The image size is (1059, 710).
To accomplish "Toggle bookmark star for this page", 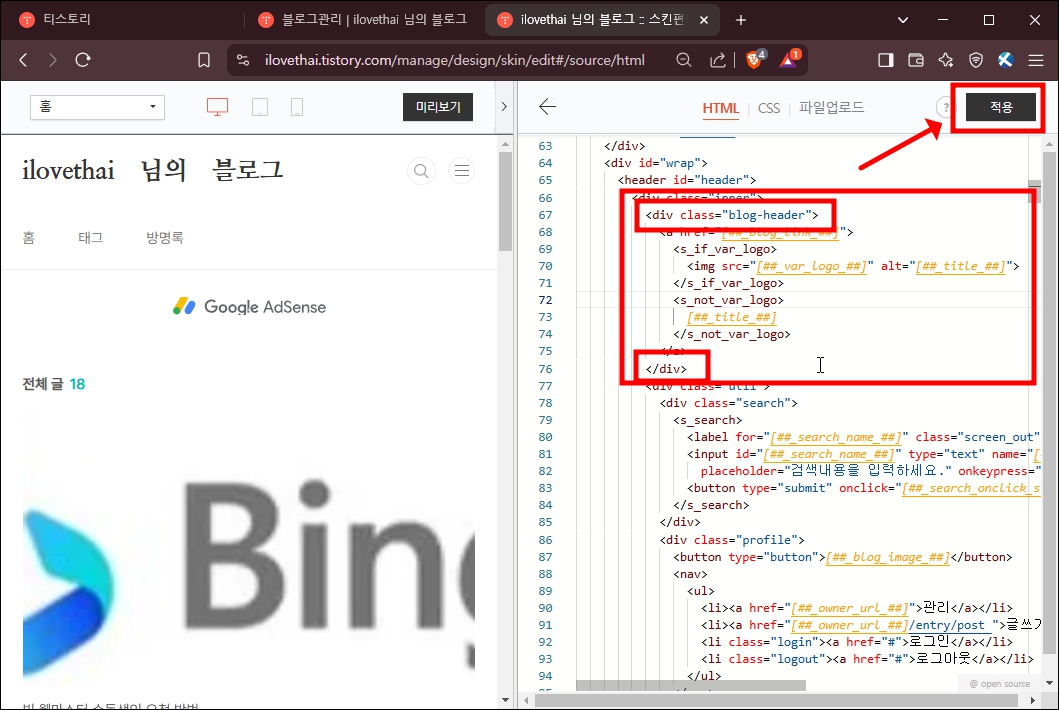I will pyautogui.click(x=203, y=59).
